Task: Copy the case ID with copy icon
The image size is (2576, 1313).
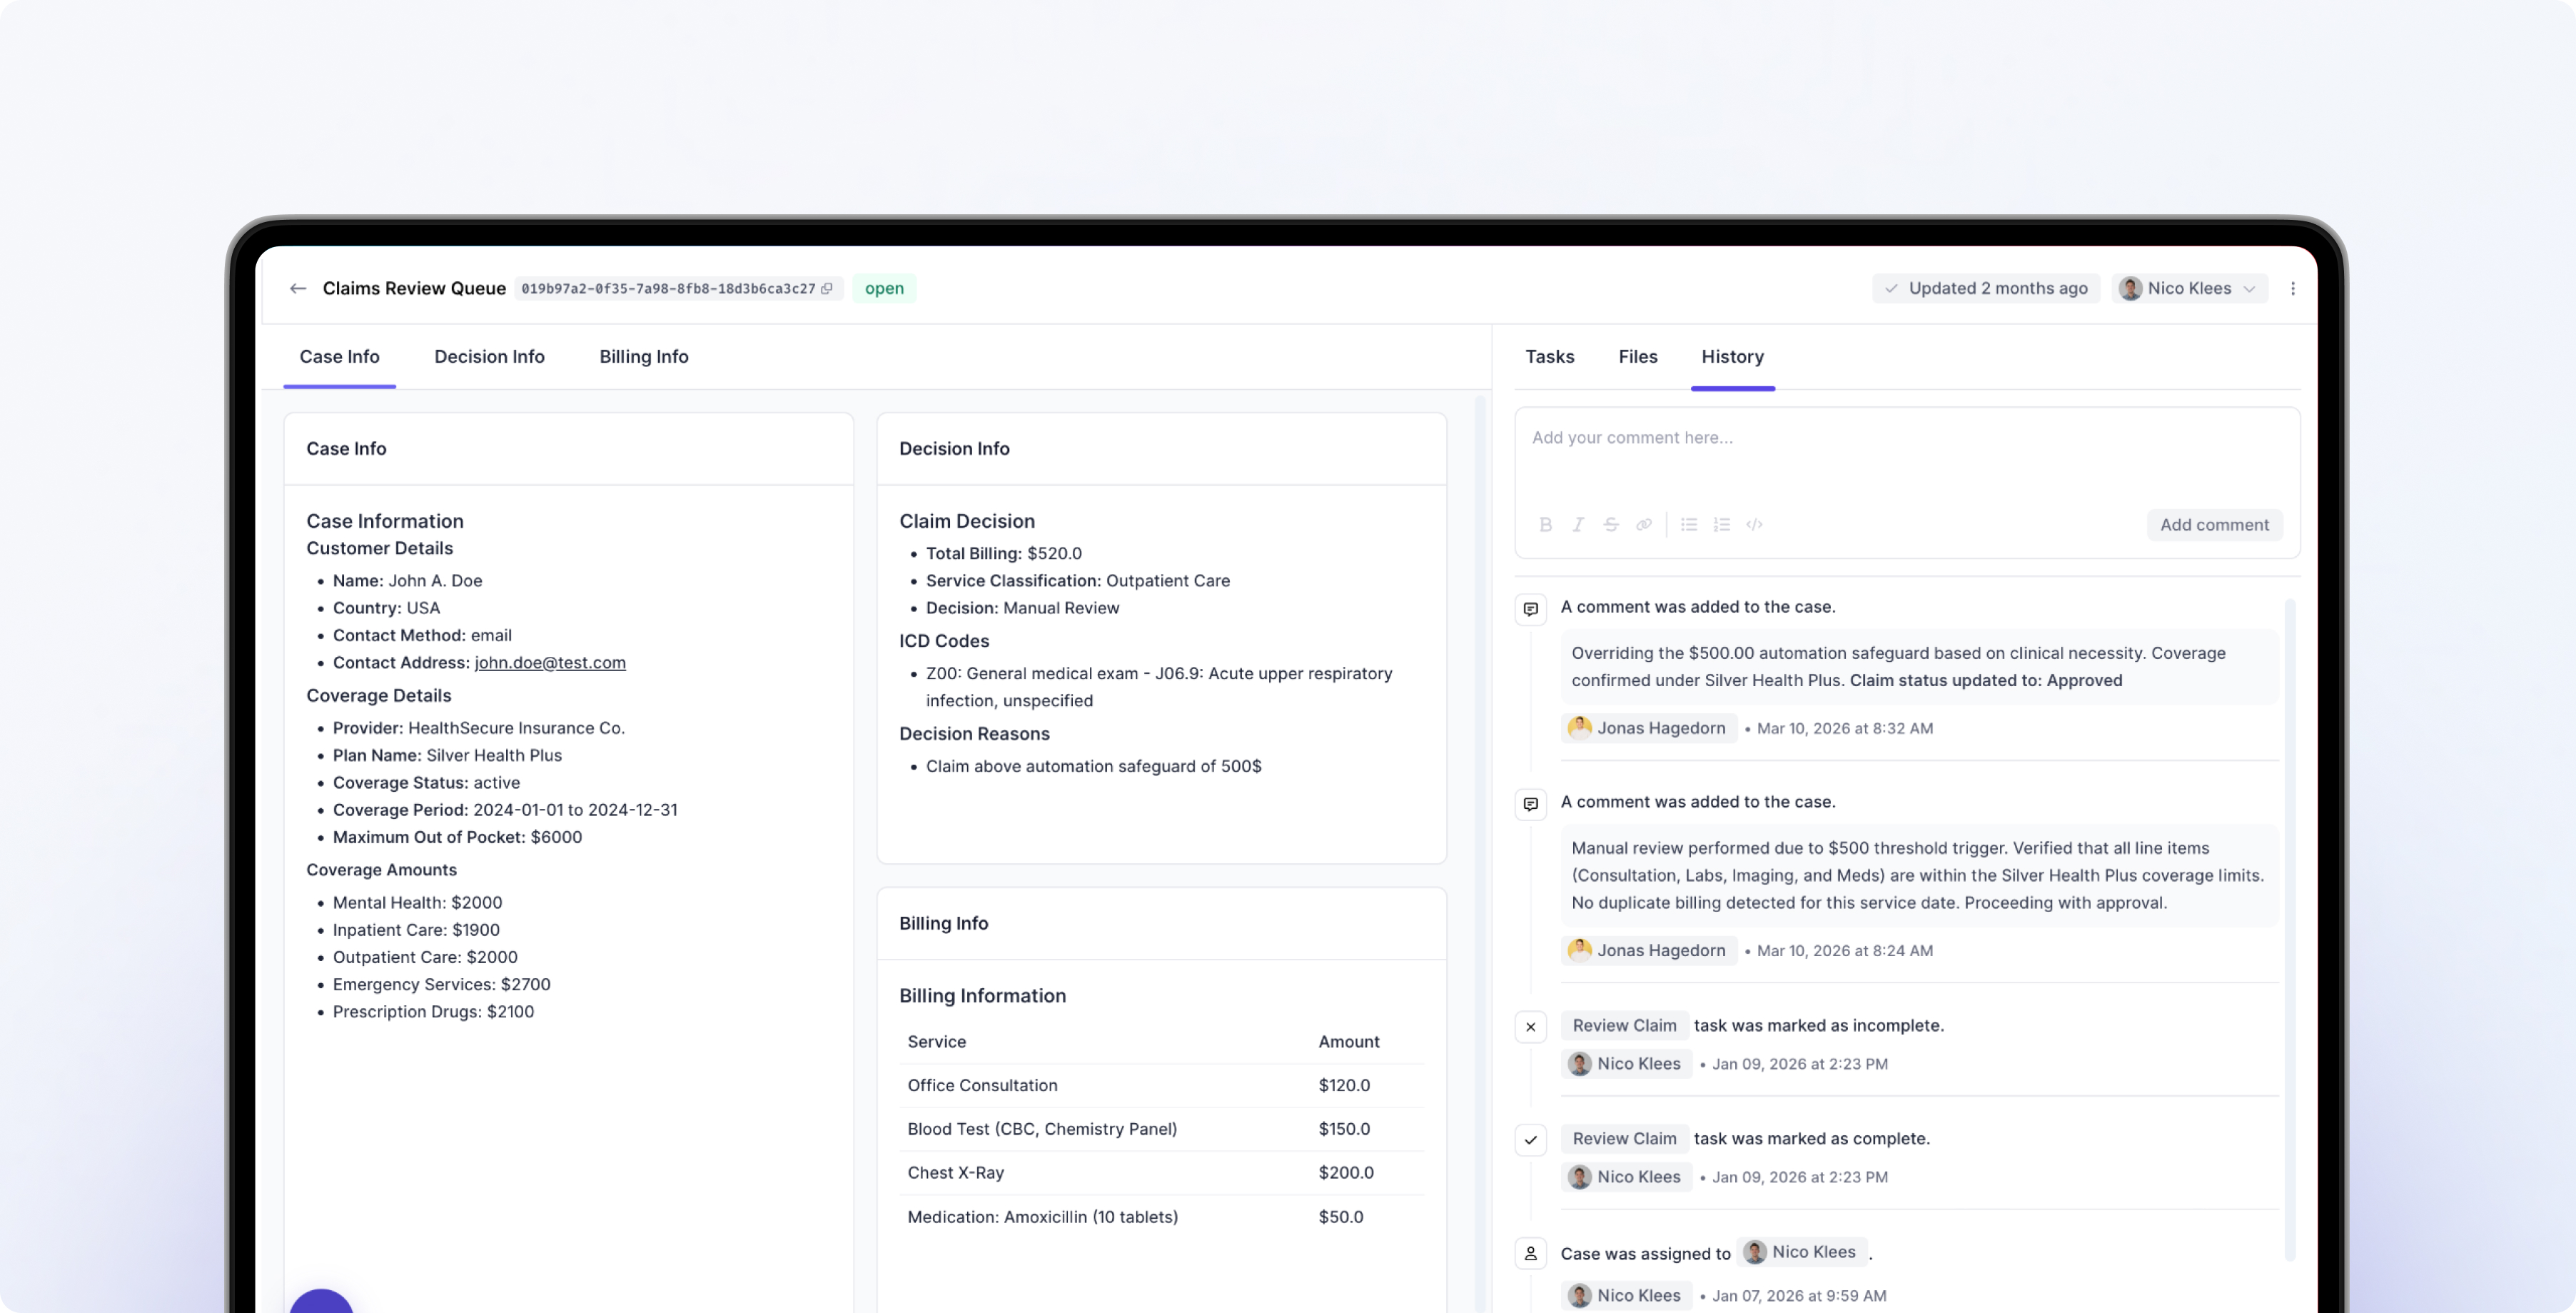Action: coord(827,288)
